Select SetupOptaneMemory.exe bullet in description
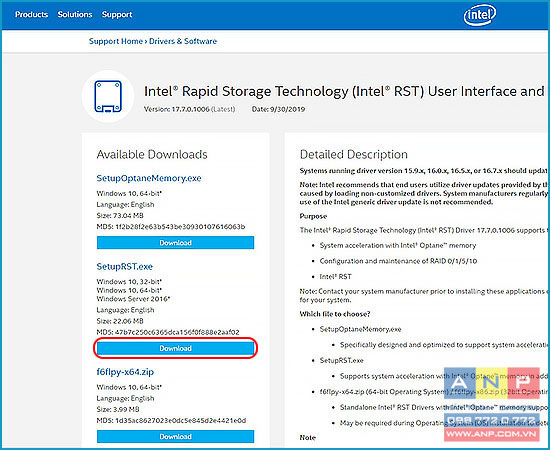Image resolution: width=550 pixels, height=450 pixels. 360,329
